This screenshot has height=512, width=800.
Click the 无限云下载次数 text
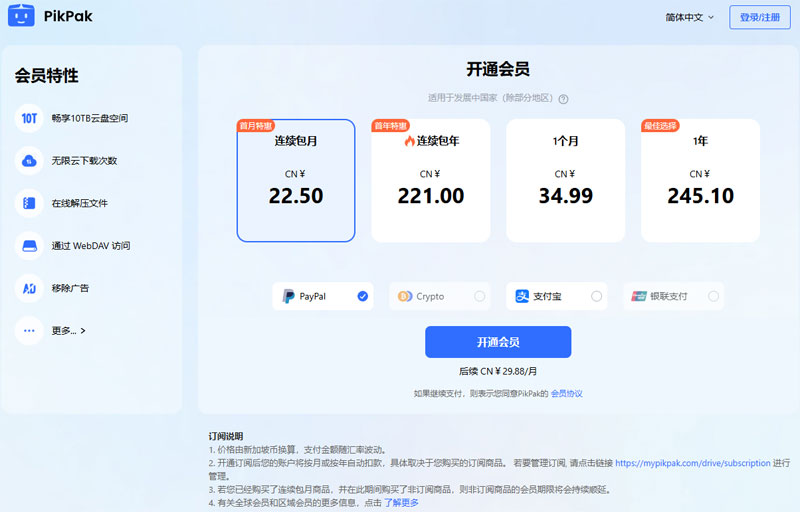[x=84, y=161]
